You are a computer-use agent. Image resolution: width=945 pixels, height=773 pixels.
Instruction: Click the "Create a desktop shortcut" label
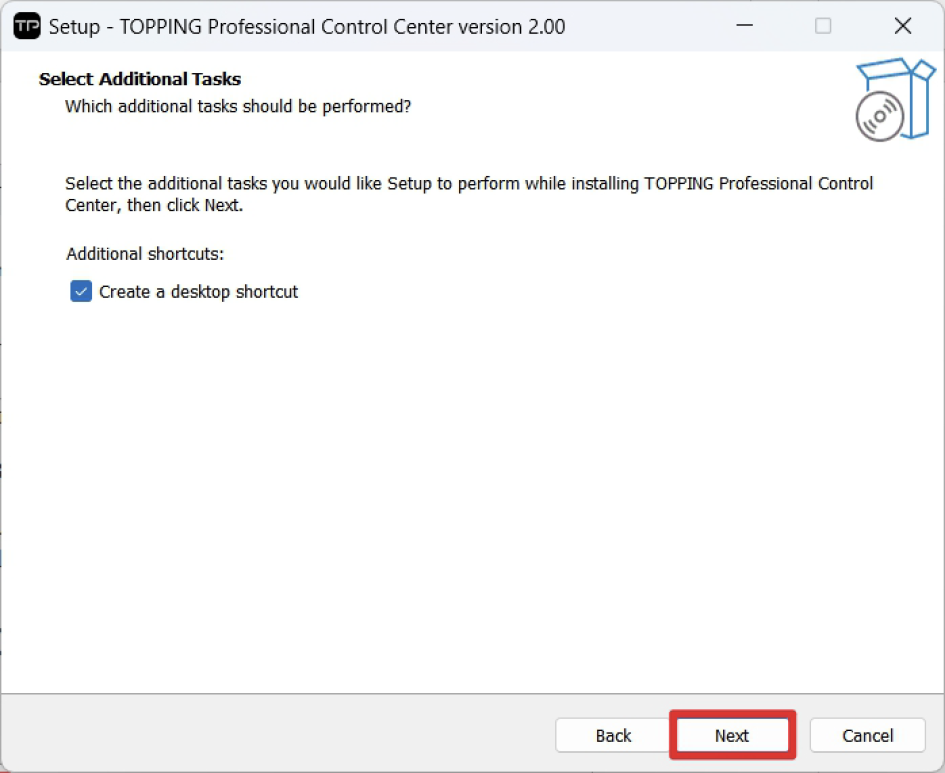198,292
